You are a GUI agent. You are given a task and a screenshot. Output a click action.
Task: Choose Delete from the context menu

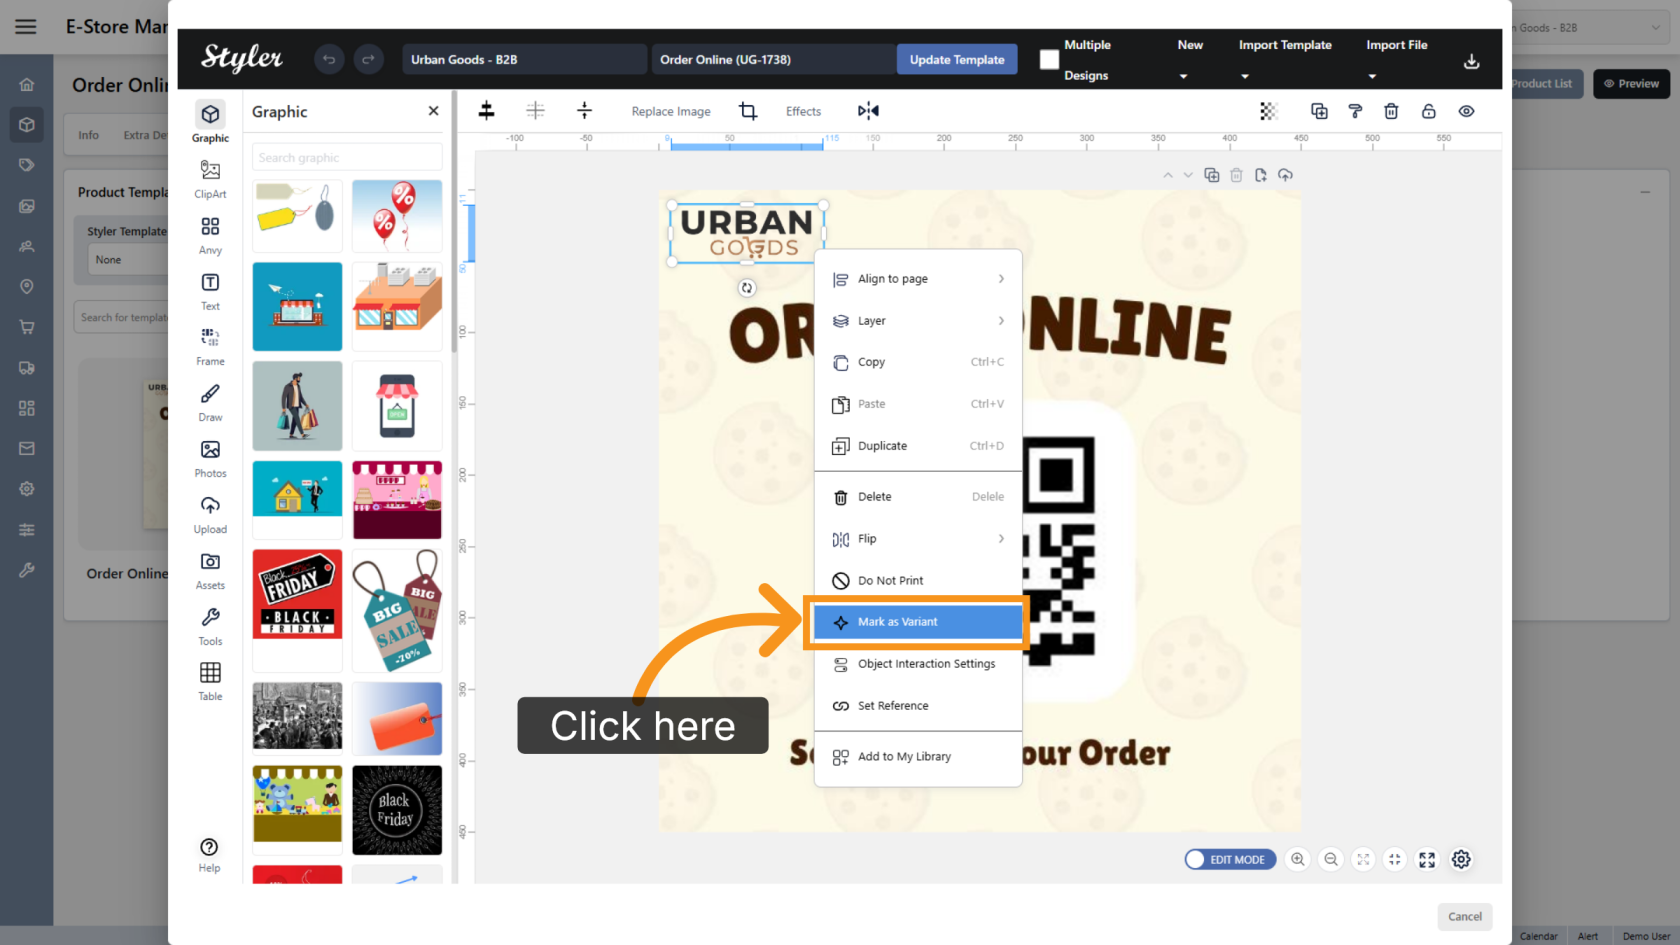918,497
